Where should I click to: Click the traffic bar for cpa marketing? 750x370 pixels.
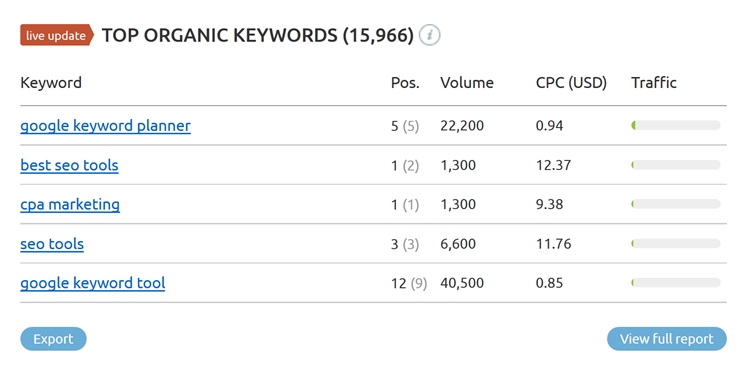(676, 204)
